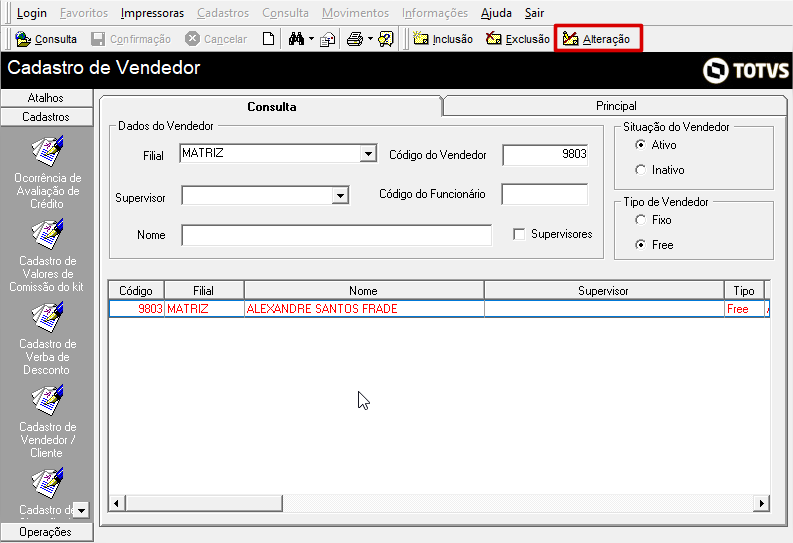This screenshot has height=543, width=793.
Task: Click the Supervisor column header
Action: point(604,291)
